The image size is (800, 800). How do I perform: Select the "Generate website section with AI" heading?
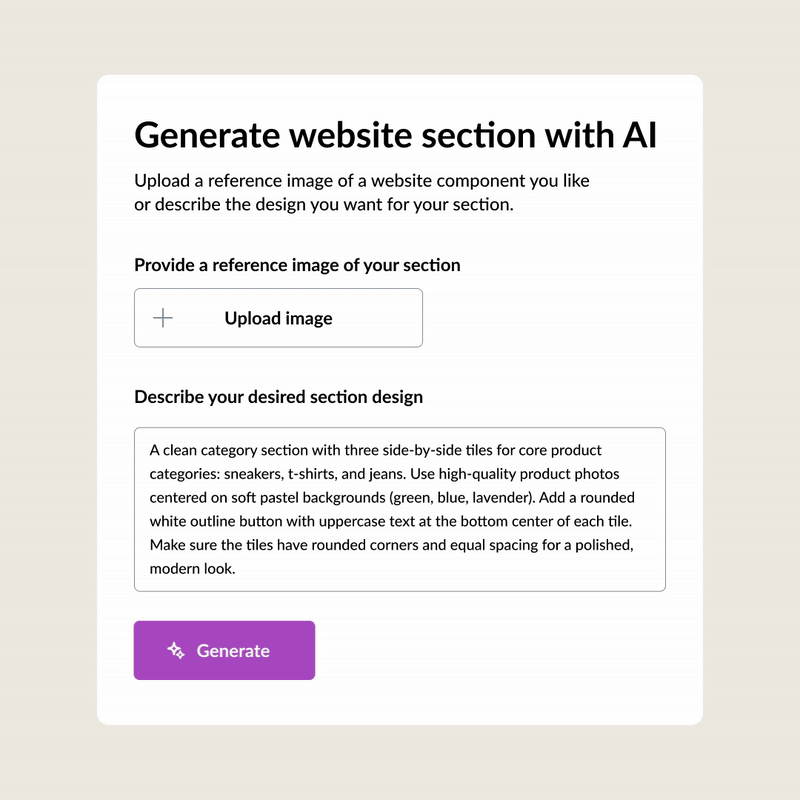click(x=395, y=135)
